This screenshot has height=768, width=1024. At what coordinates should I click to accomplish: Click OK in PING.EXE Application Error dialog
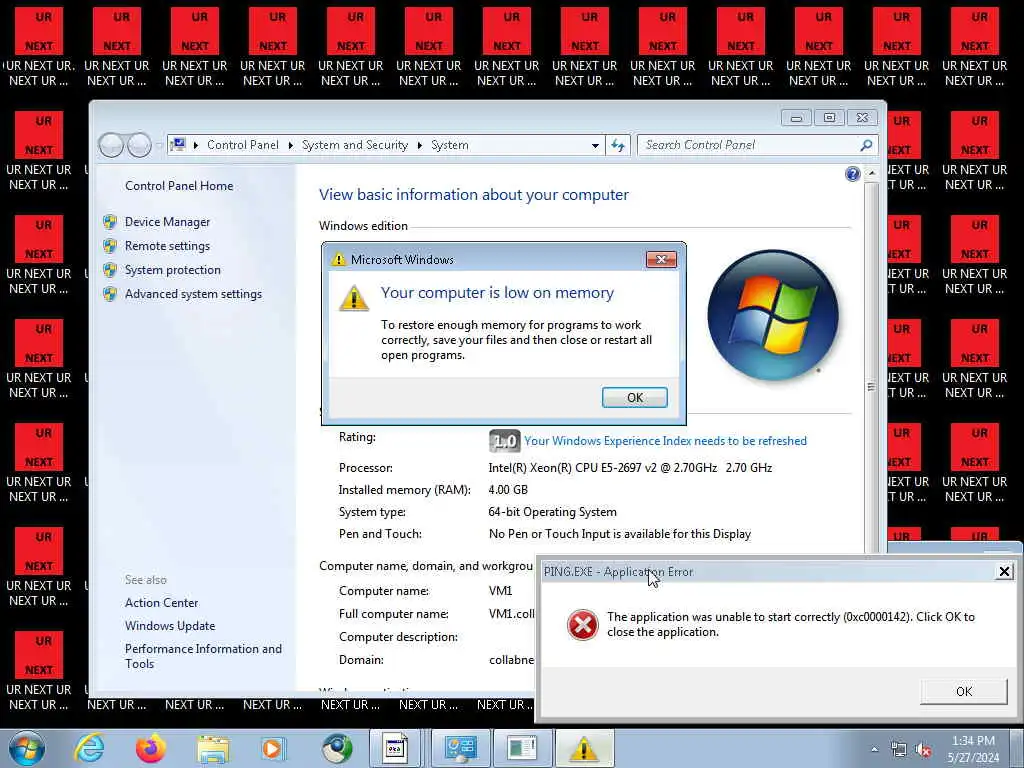(x=963, y=691)
